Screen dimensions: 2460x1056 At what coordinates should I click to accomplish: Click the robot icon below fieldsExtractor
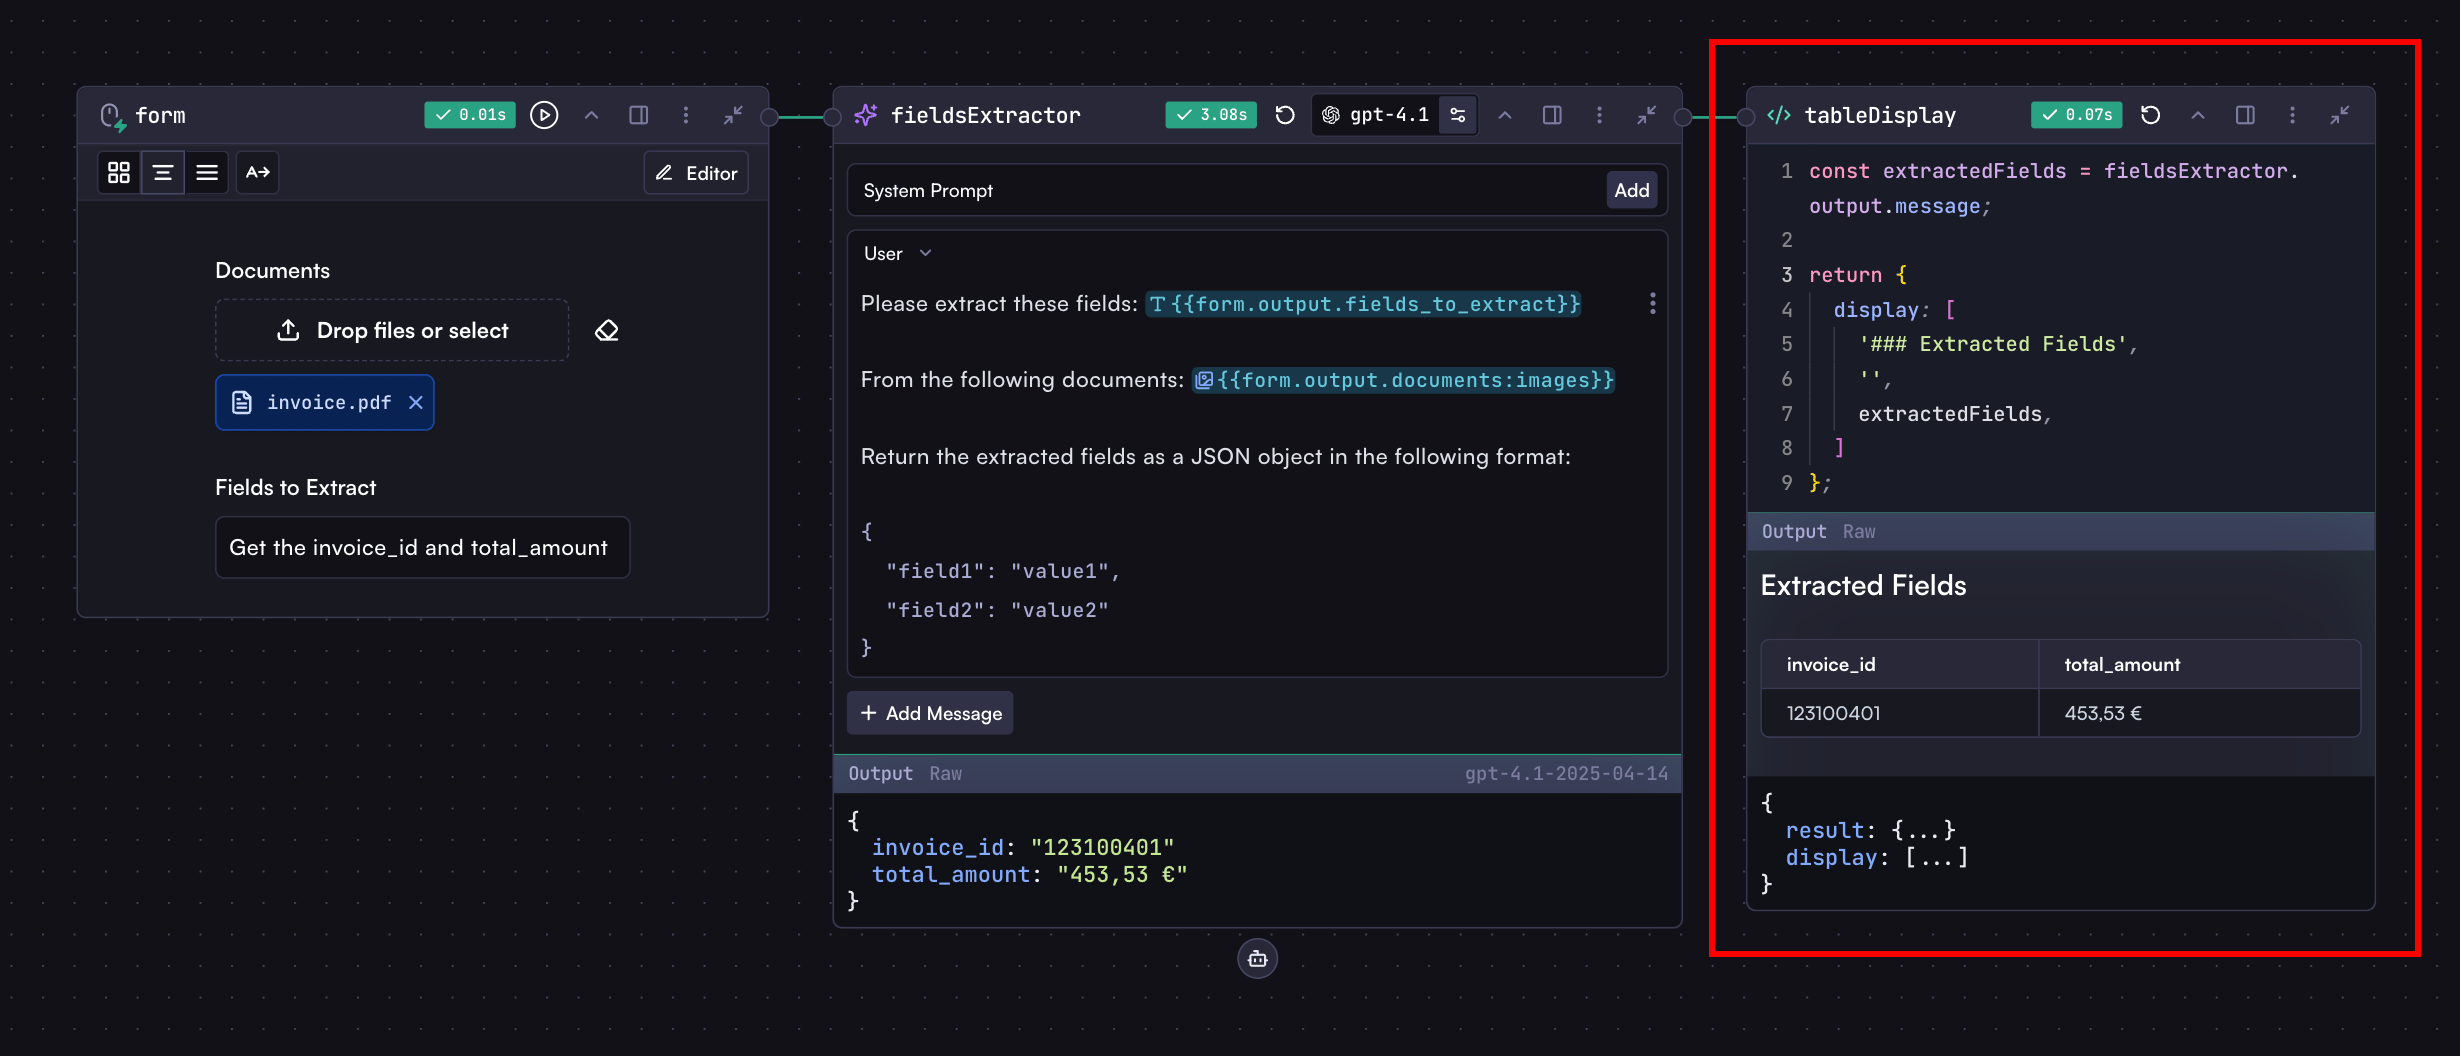click(x=1257, y=959)
